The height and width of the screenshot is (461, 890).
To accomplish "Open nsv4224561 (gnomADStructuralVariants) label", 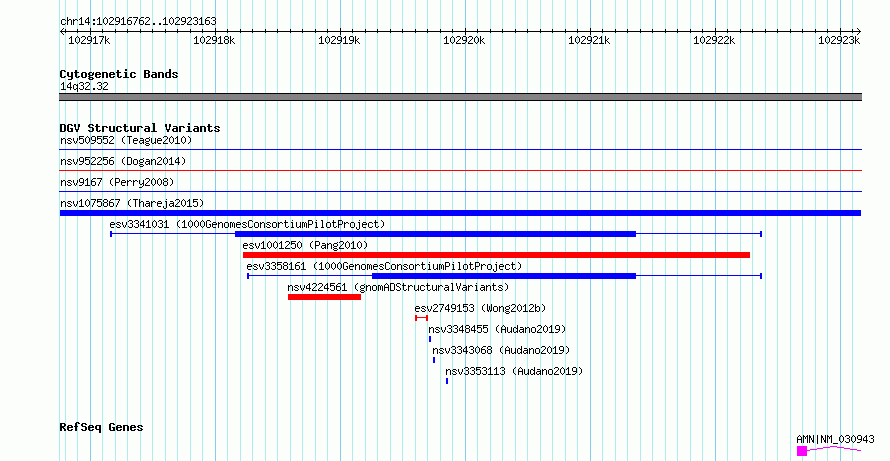I will coord(398,287).
